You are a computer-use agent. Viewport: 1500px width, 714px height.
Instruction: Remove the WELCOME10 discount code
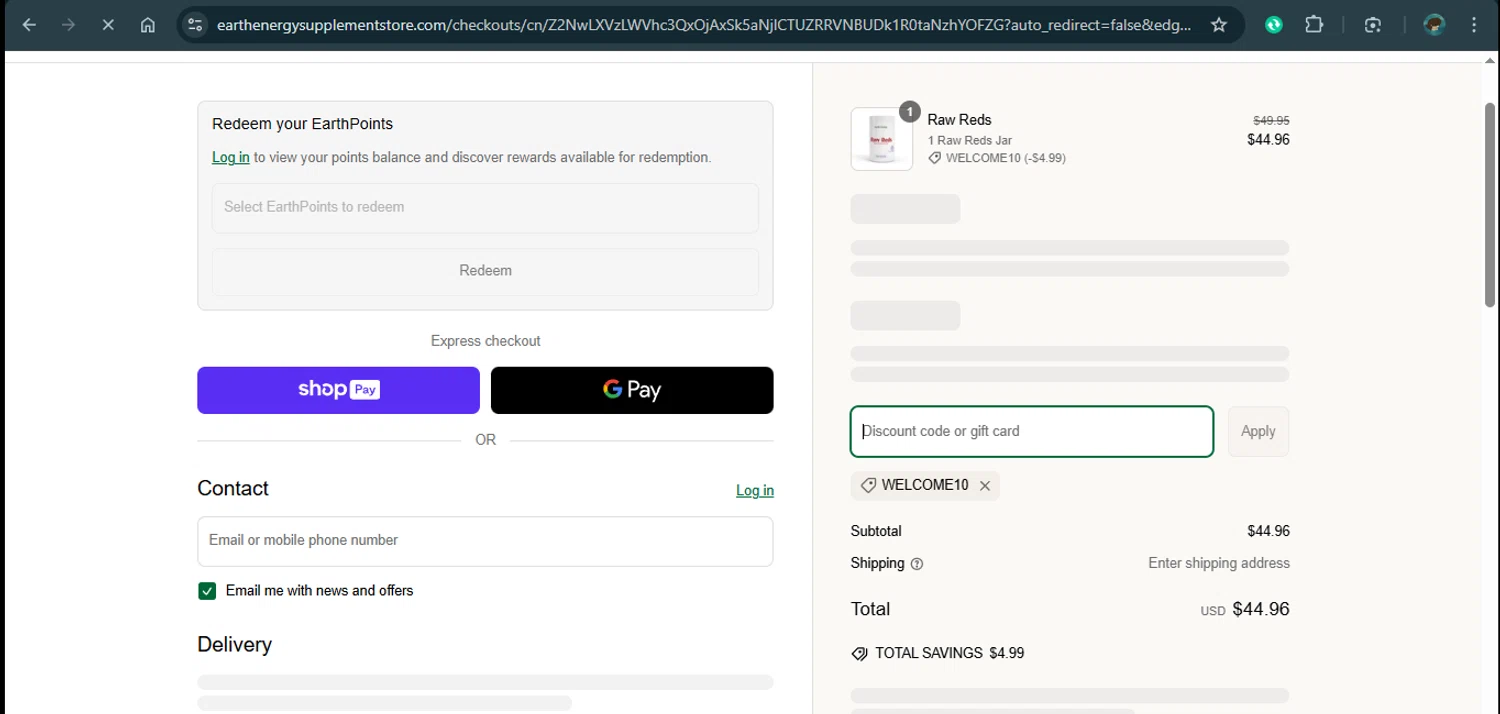click(x=985, y=485)
